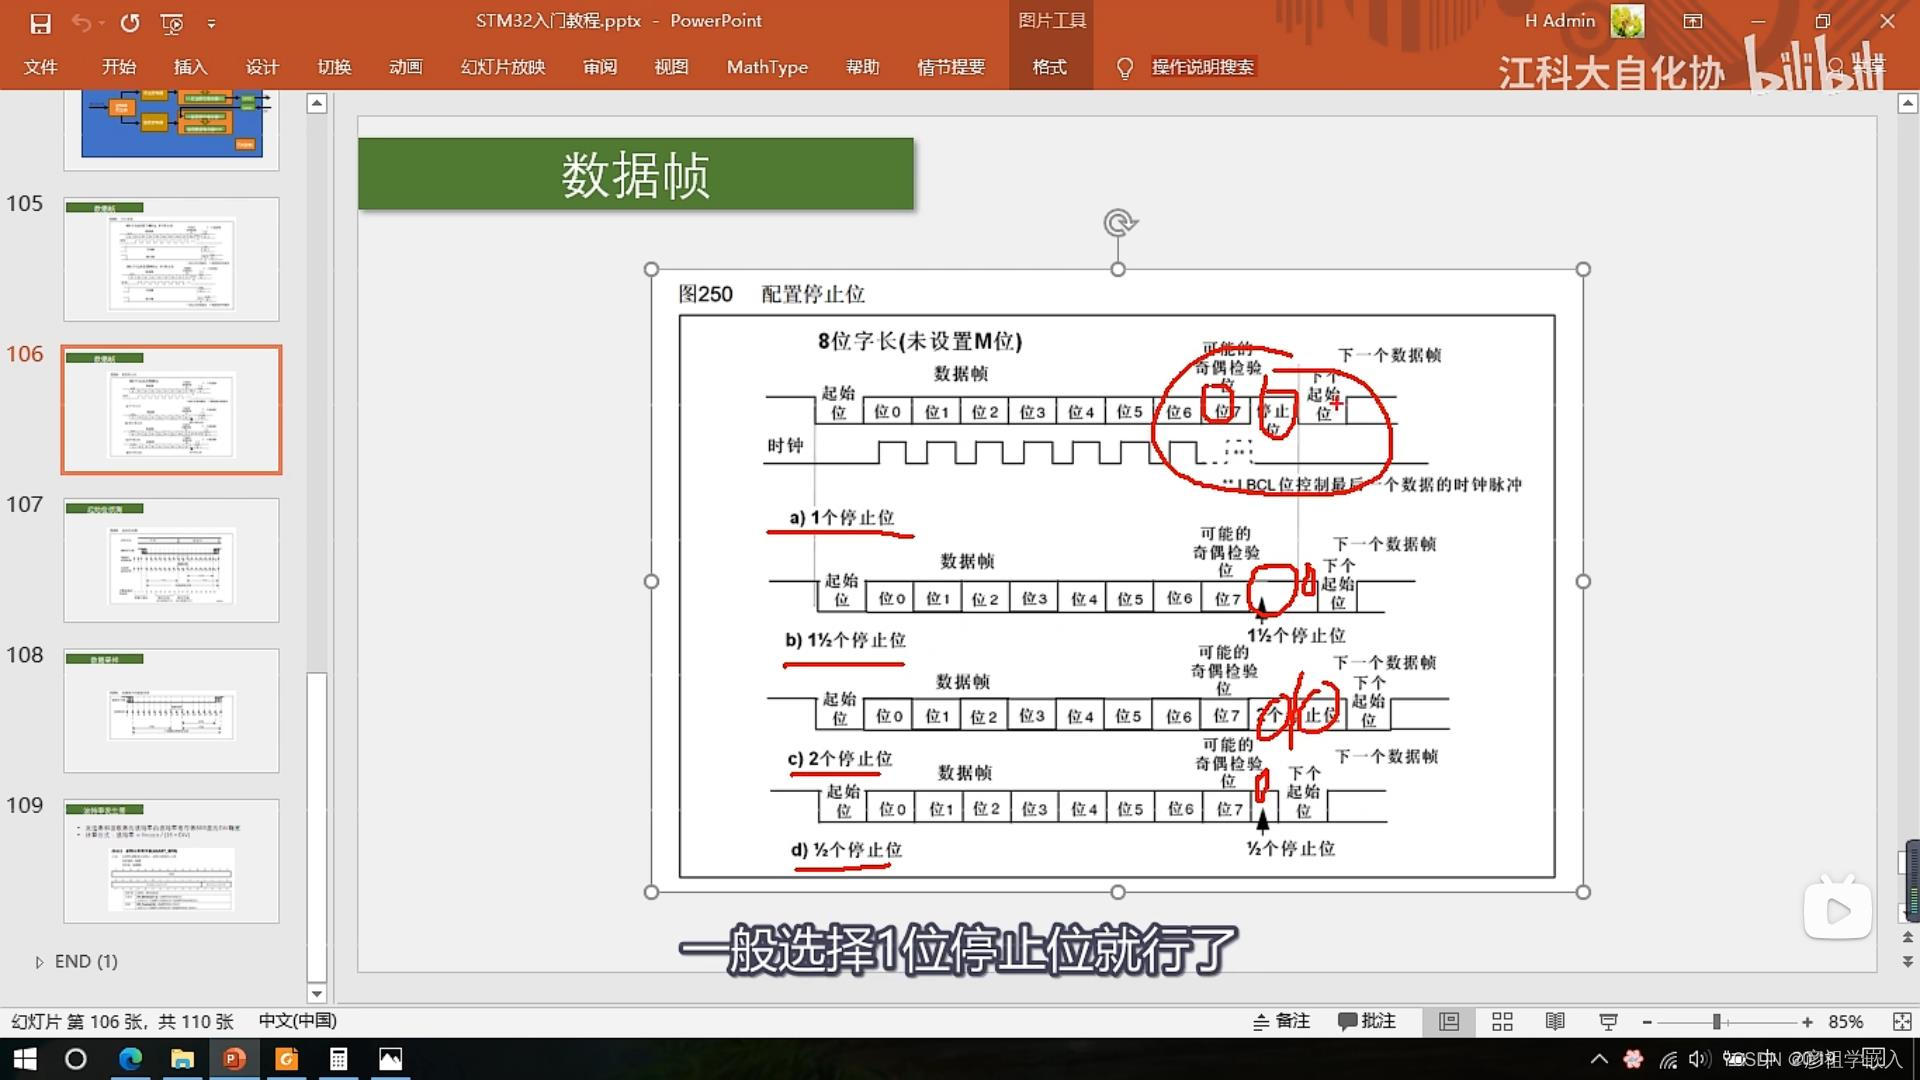Viewport: 1920px width, 1080px height.
Task: Click the rotate handle above the picture
Action: tap(1119, 222)
